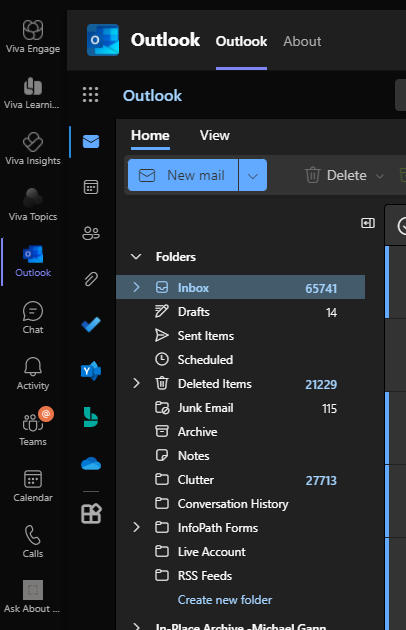Switch to the About tab
Viewport: 406px width, 630px height.
tap(302, 41)
